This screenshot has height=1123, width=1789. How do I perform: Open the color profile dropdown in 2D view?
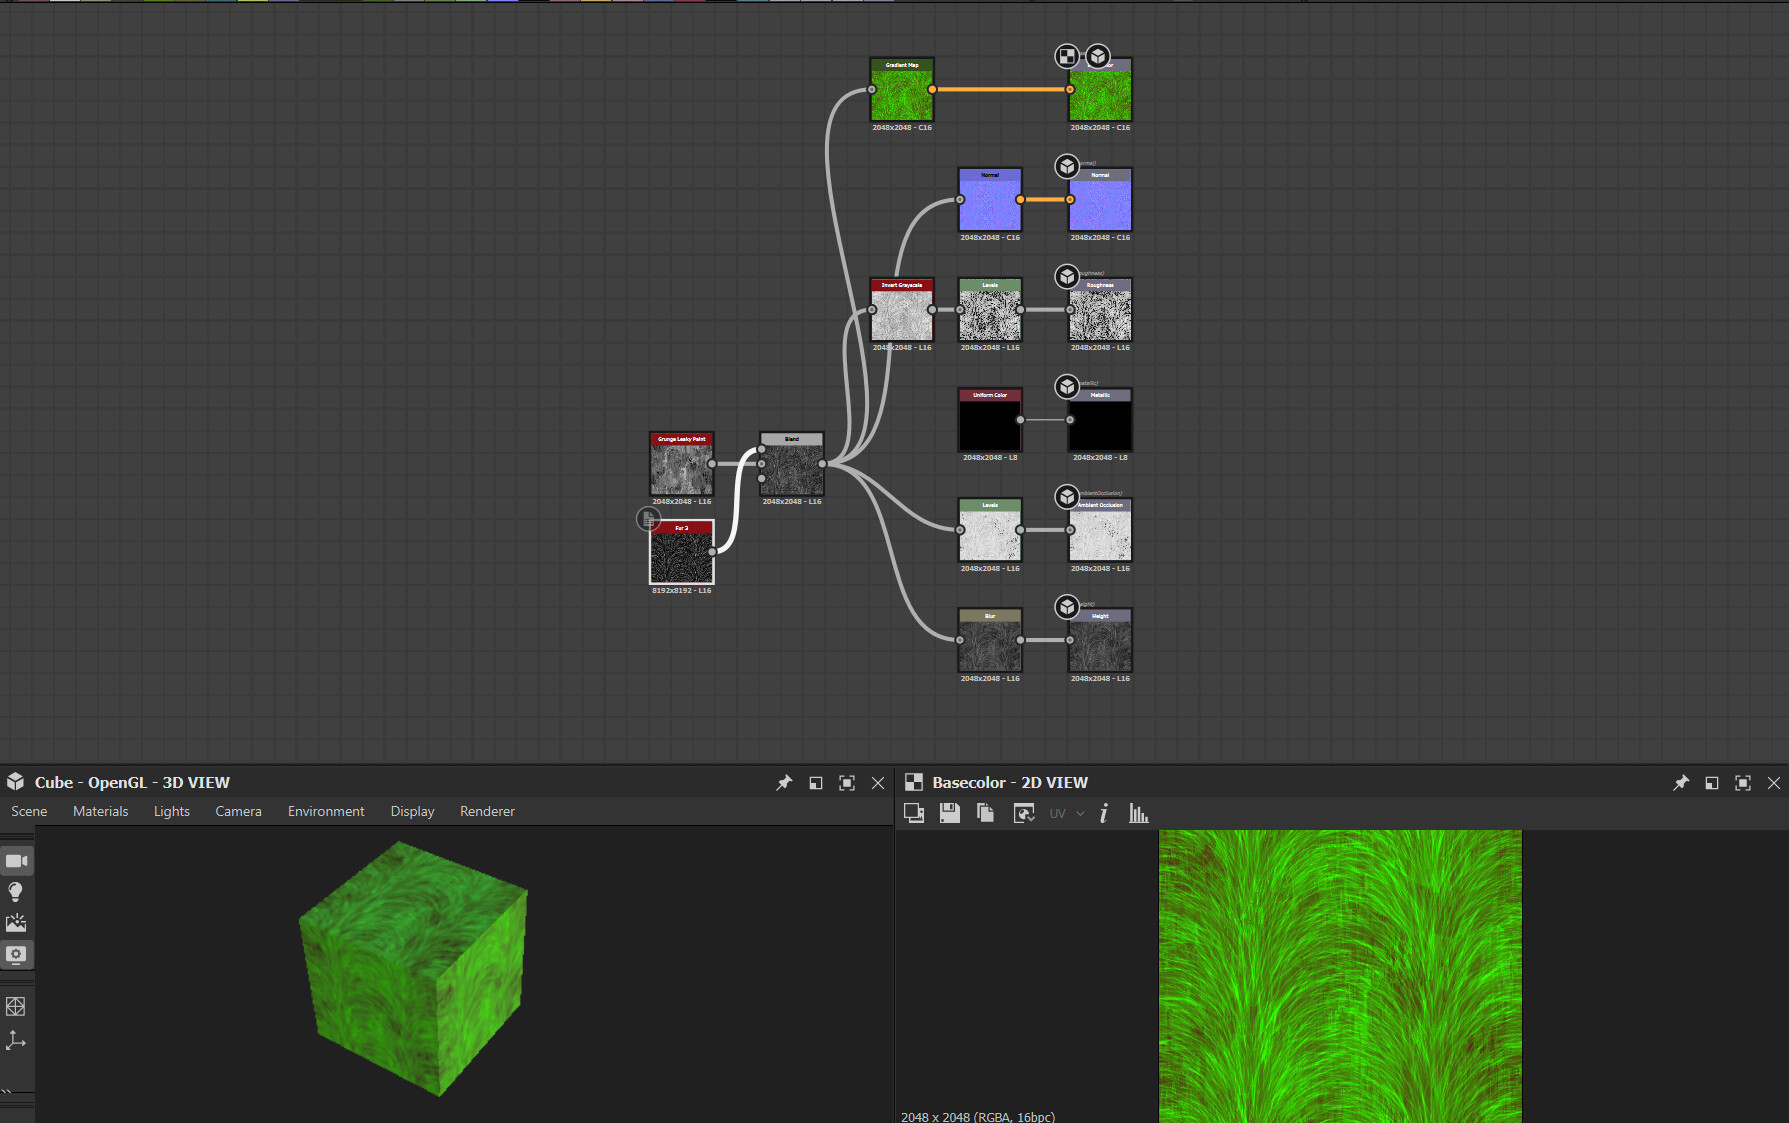tap(1023, 814)
